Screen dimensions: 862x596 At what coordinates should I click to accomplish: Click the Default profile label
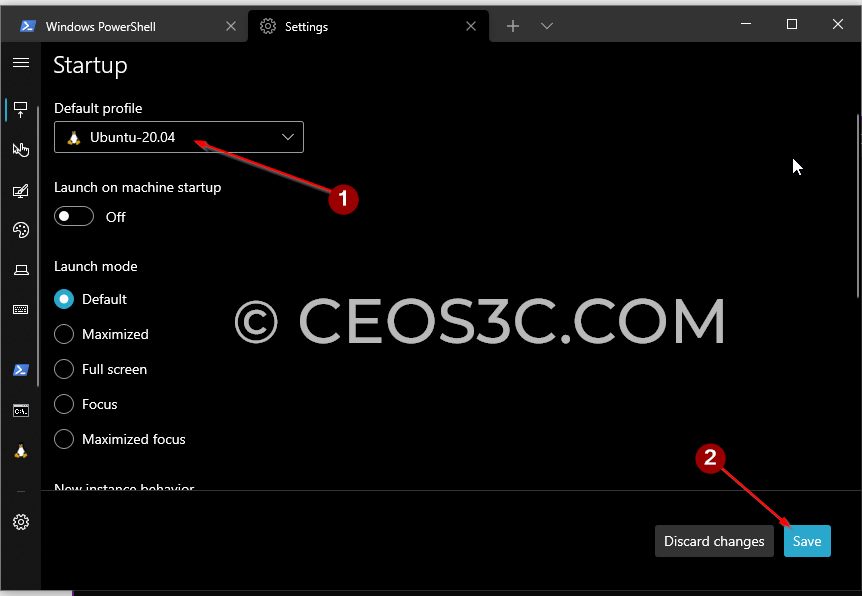click(98, 108)
